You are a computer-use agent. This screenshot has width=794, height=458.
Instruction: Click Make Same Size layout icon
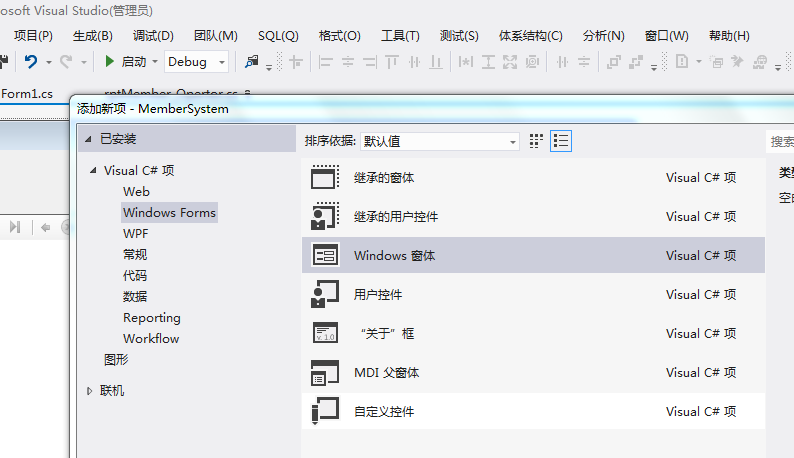(510, 62)
